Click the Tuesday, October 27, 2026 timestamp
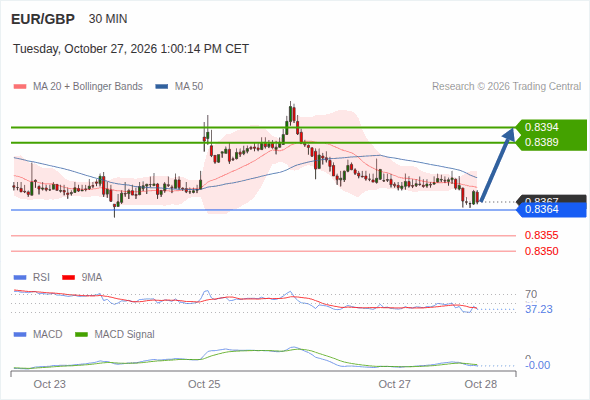 point(131,49)
